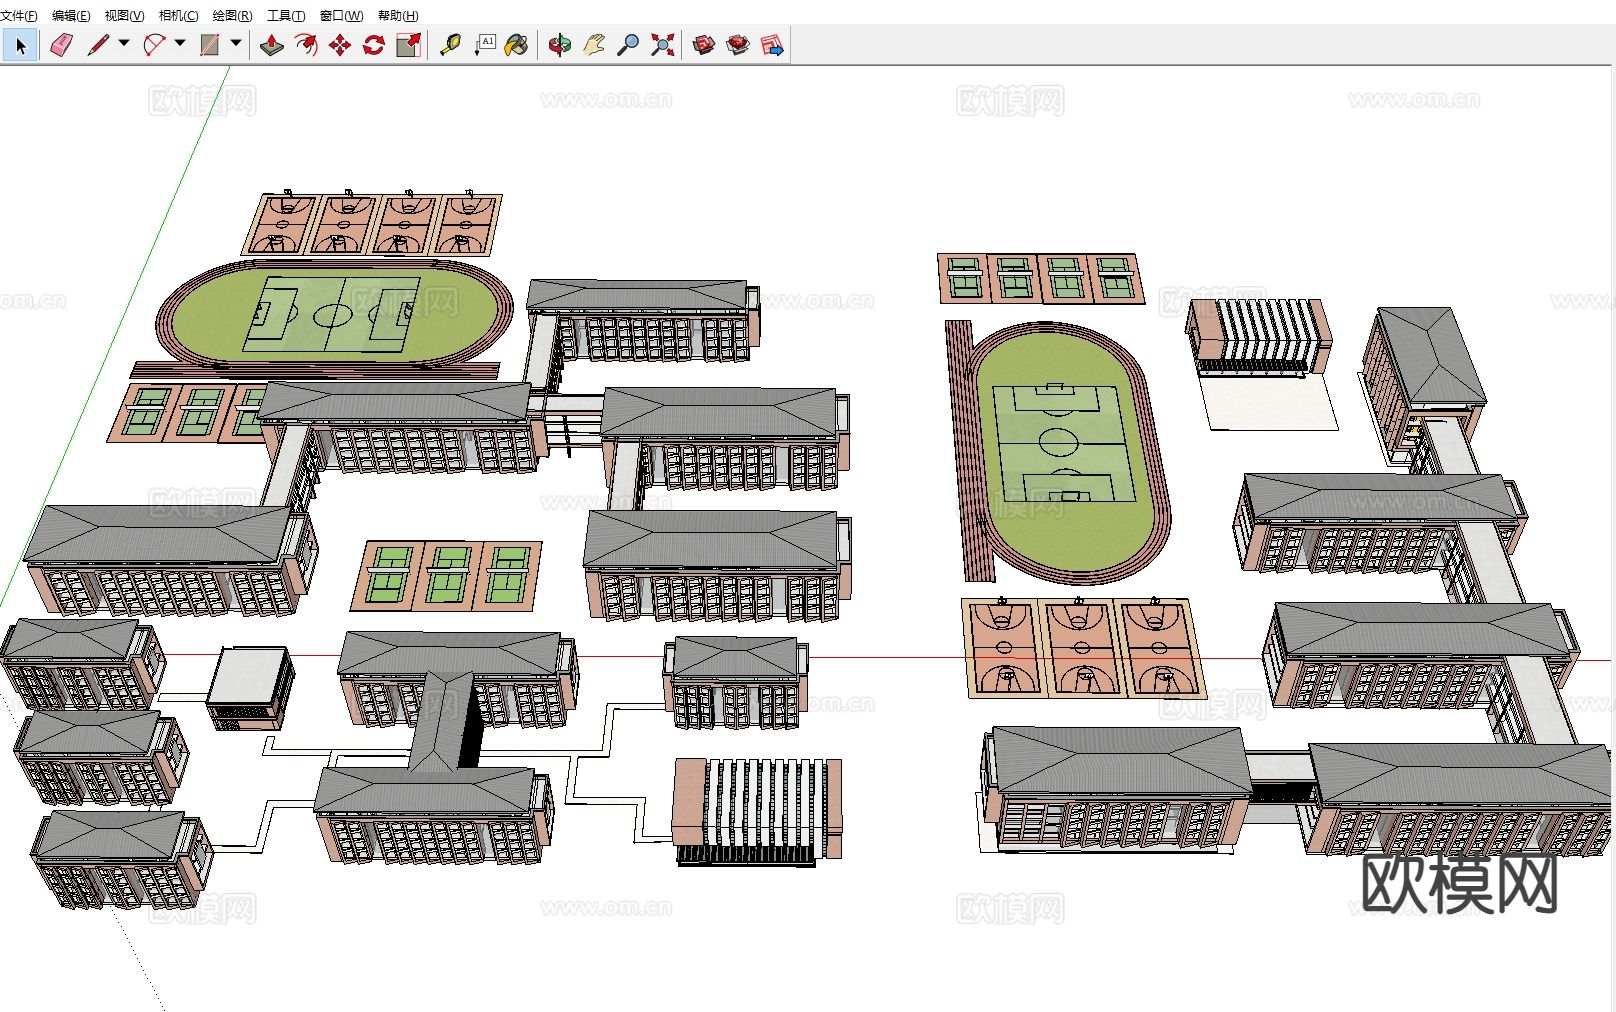Select the Move tool
The width and height of the screenshot is (1616, 1012).
(340, 45)
